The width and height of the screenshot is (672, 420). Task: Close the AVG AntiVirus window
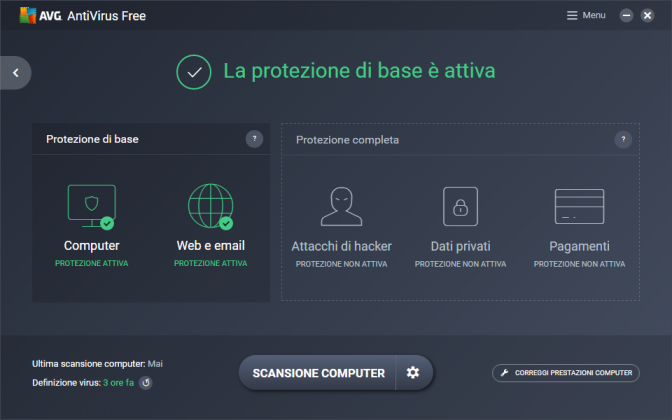pyautogui.click(x=647, y=15)
